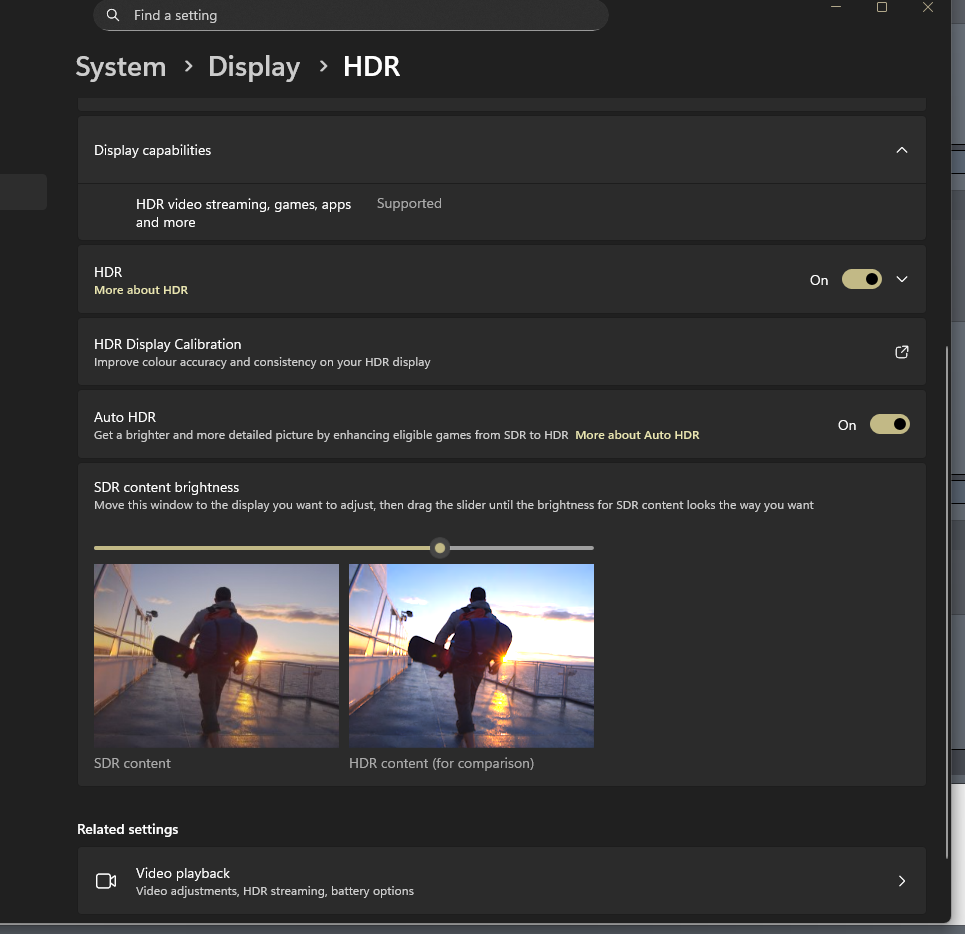965x934 pixels.
Task: Click the Supported status text
Action: pos(409,204)
